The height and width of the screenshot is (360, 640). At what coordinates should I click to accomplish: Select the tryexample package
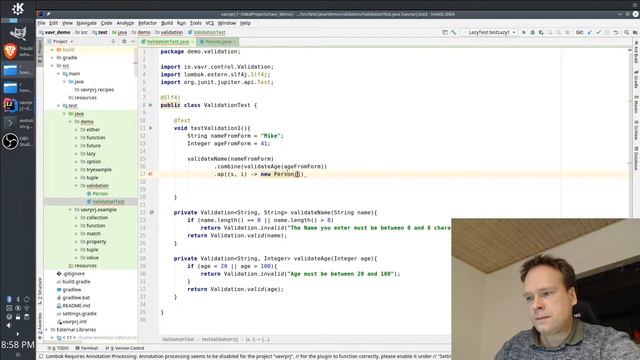(x=99, y=170)
